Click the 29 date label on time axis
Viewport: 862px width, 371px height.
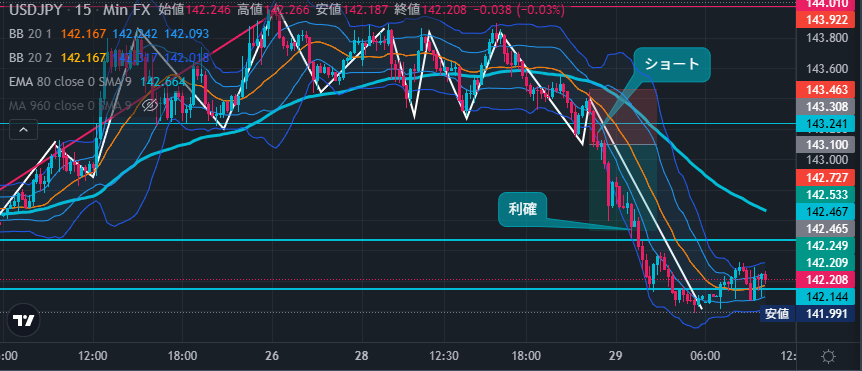coord(616,356)
